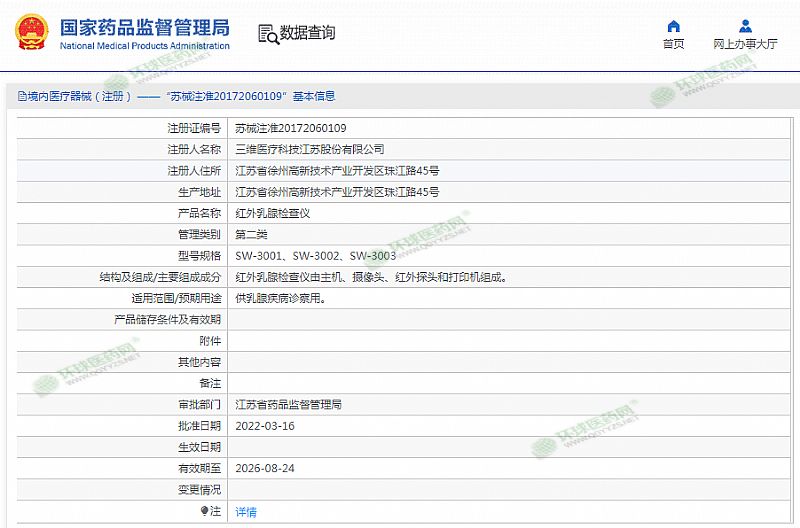The height and width of the screenshot is (528, 800).
Task: Open the 详情 link
Action: 246,512
